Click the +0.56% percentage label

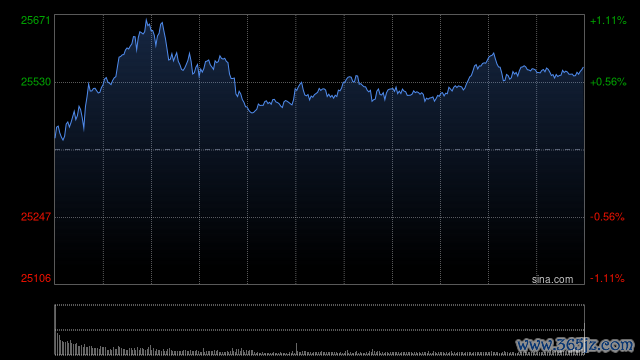(608, 82)
